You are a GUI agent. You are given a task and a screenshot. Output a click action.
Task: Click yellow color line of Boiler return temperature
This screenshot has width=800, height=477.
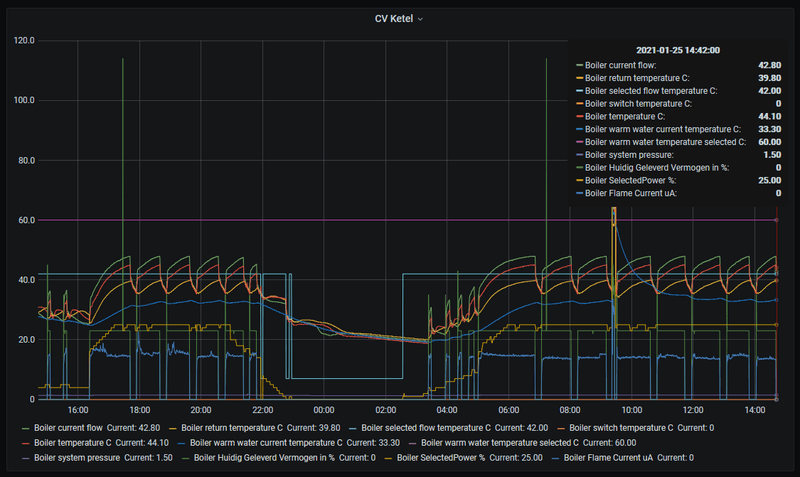(173, 429)
